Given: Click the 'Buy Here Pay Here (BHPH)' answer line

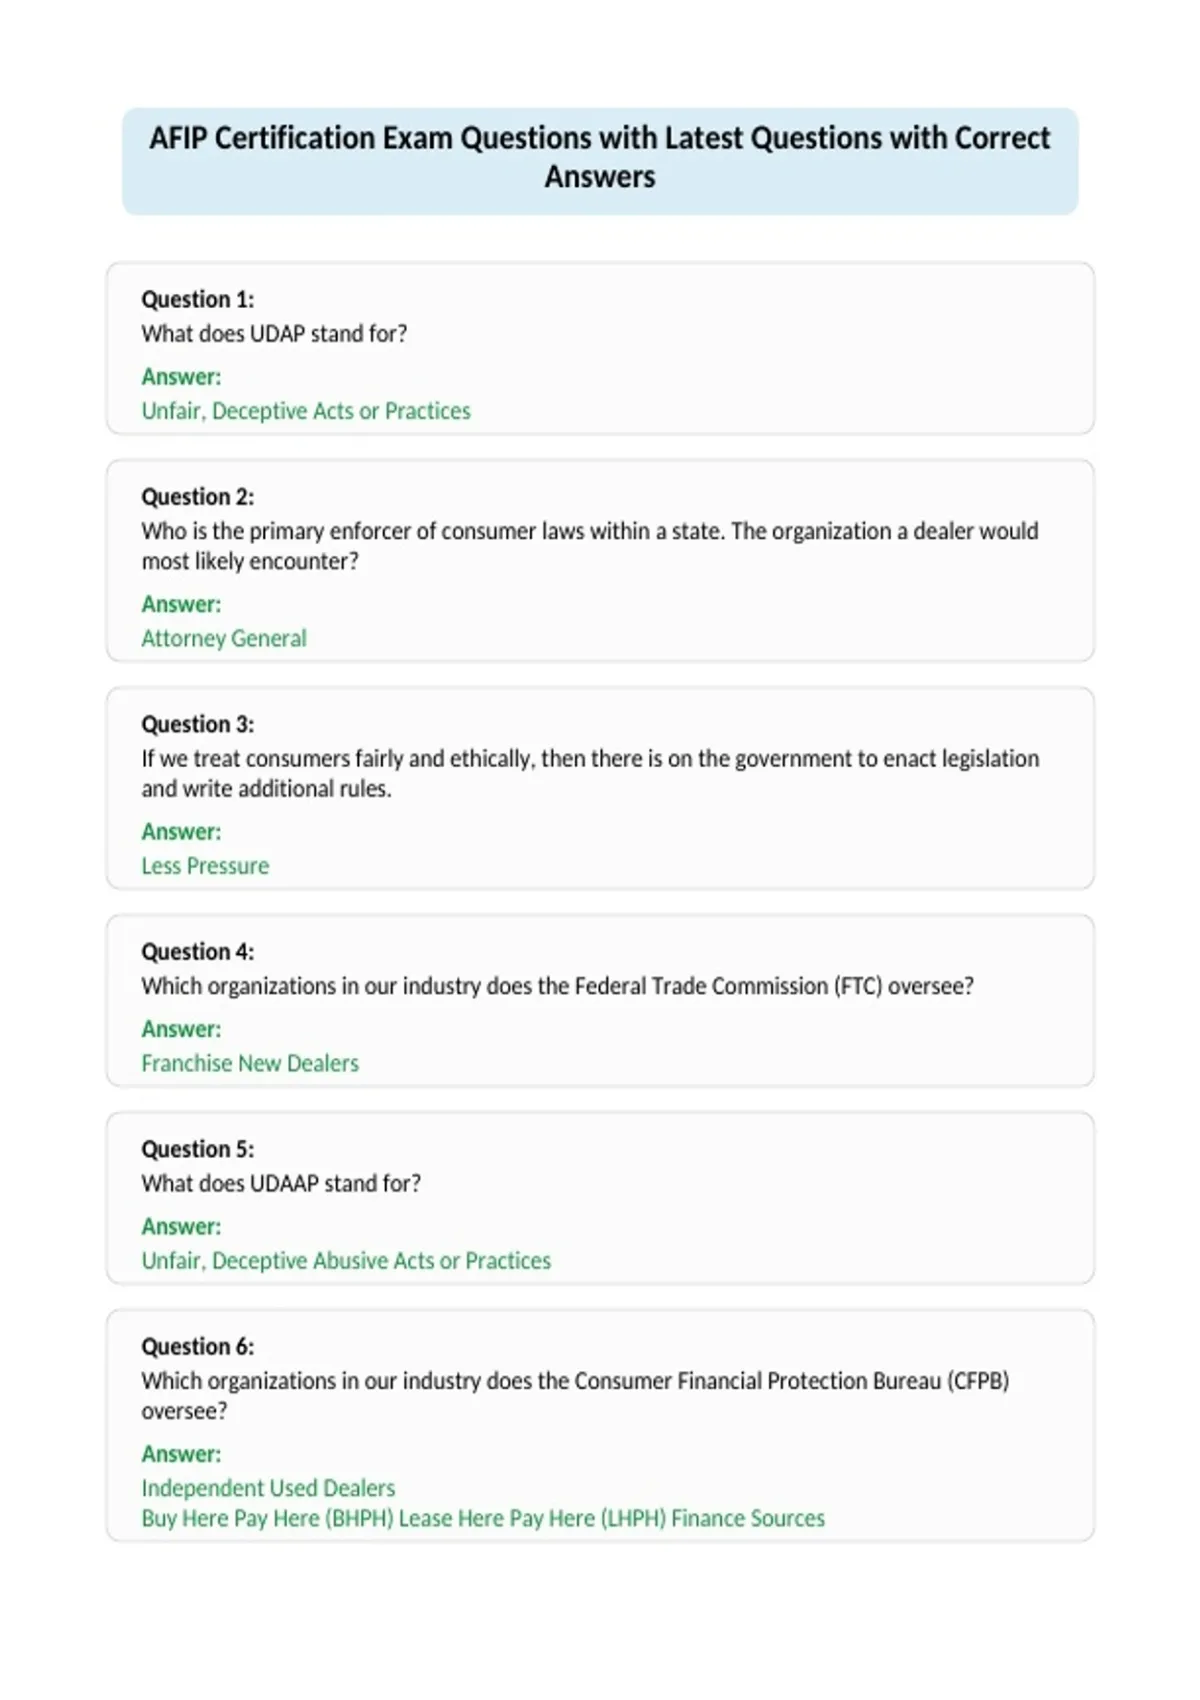Looking at the screenshot, I should tap(483, 1518).
